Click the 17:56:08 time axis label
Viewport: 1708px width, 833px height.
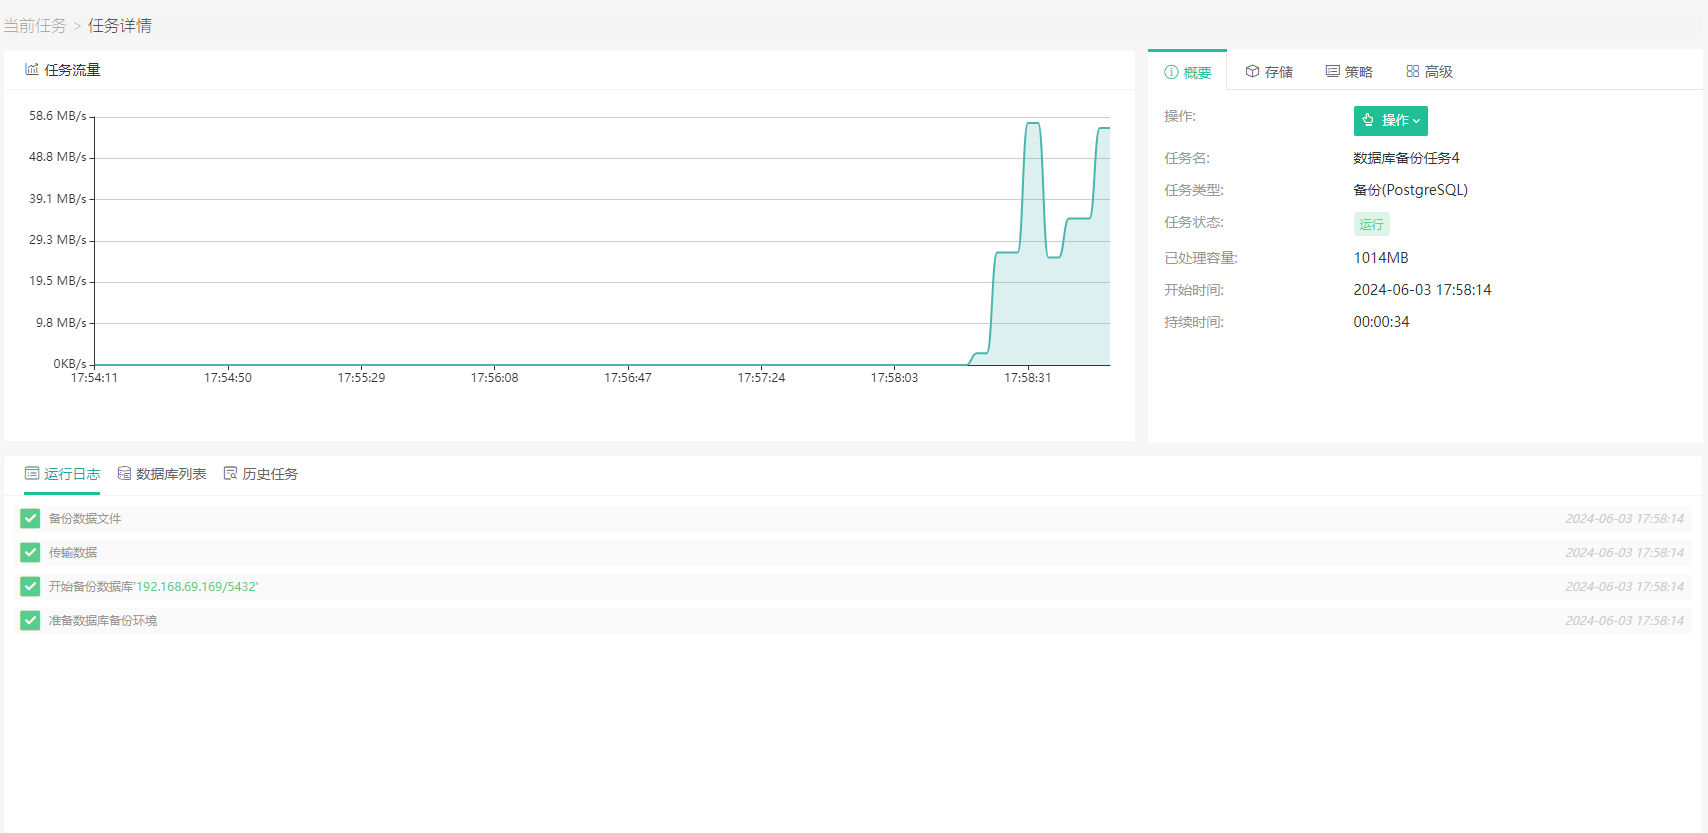point(494,378)
